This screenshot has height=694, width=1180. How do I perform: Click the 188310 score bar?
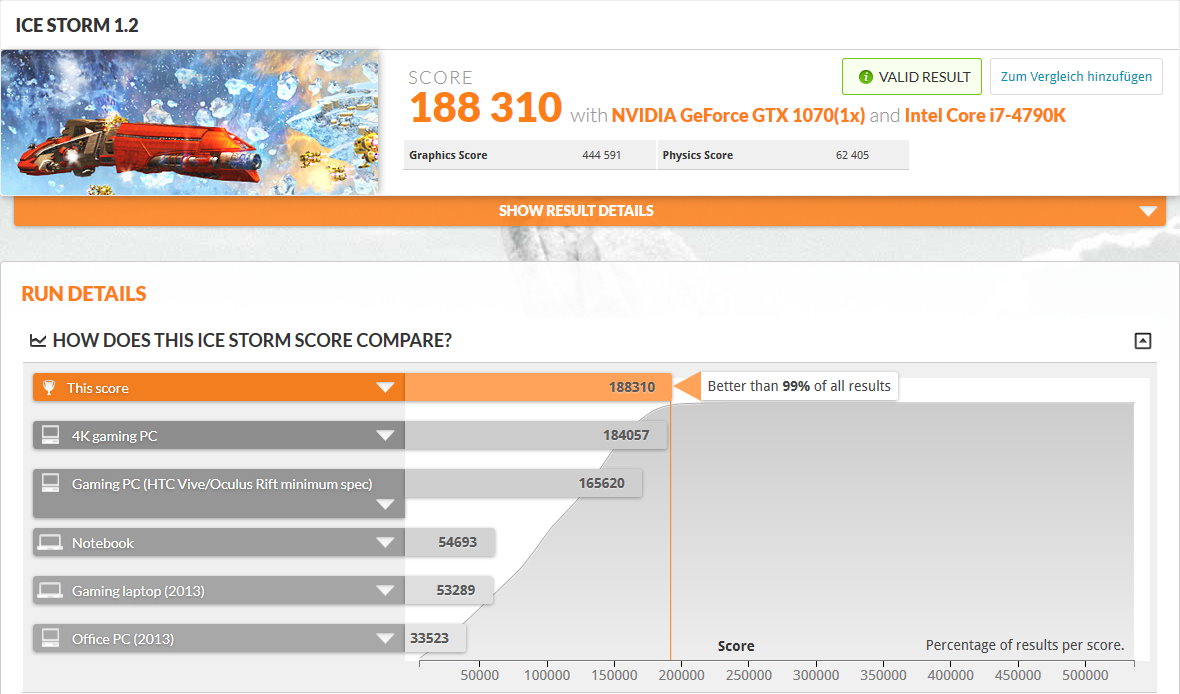pos(538,387)
